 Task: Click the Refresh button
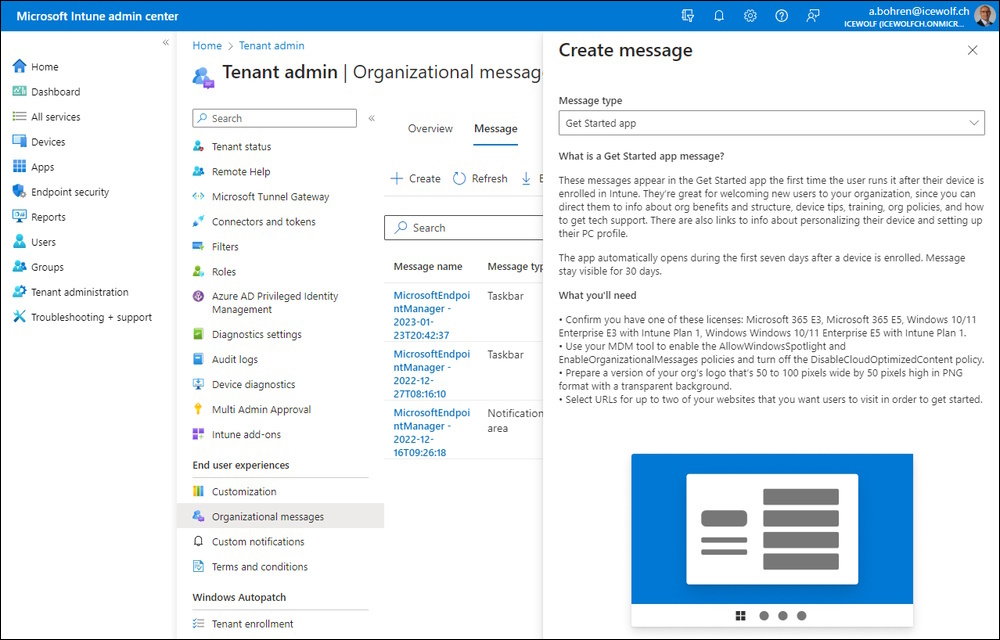[480, 178]
